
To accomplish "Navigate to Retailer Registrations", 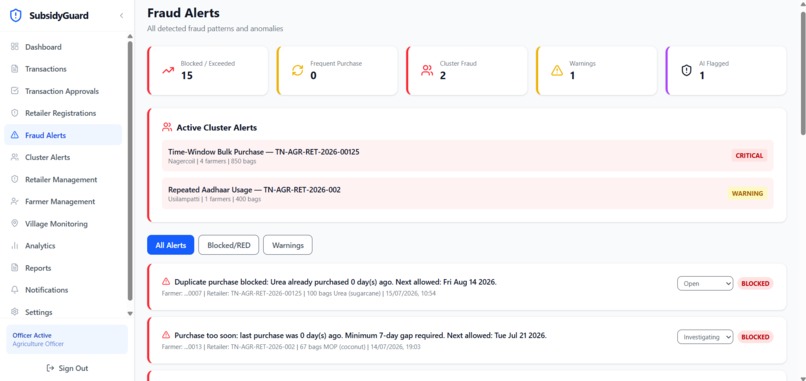I will tap(63, 113).
